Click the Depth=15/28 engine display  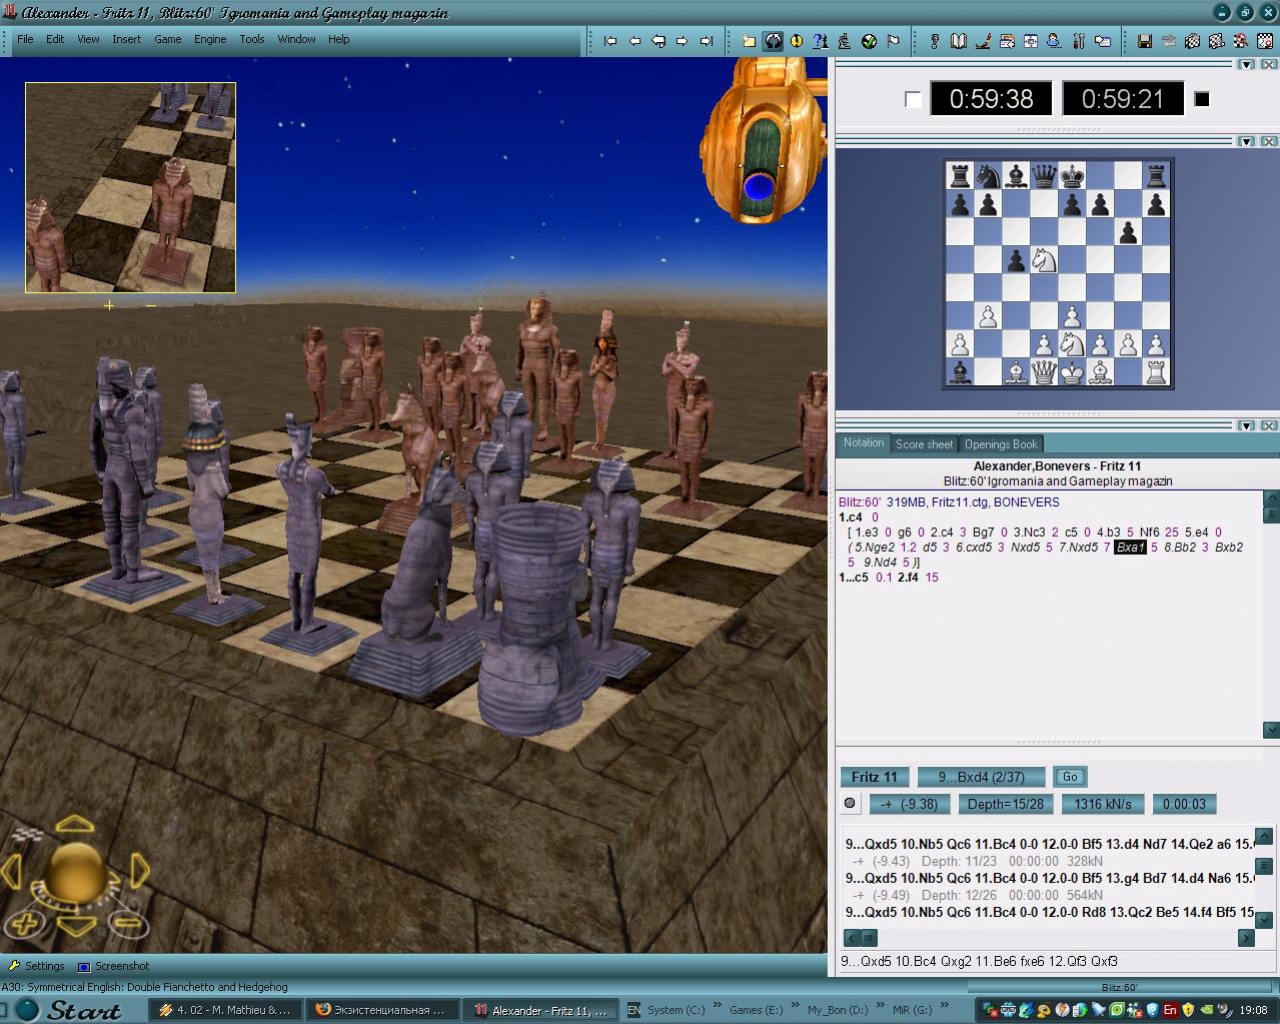point(1004,804)
